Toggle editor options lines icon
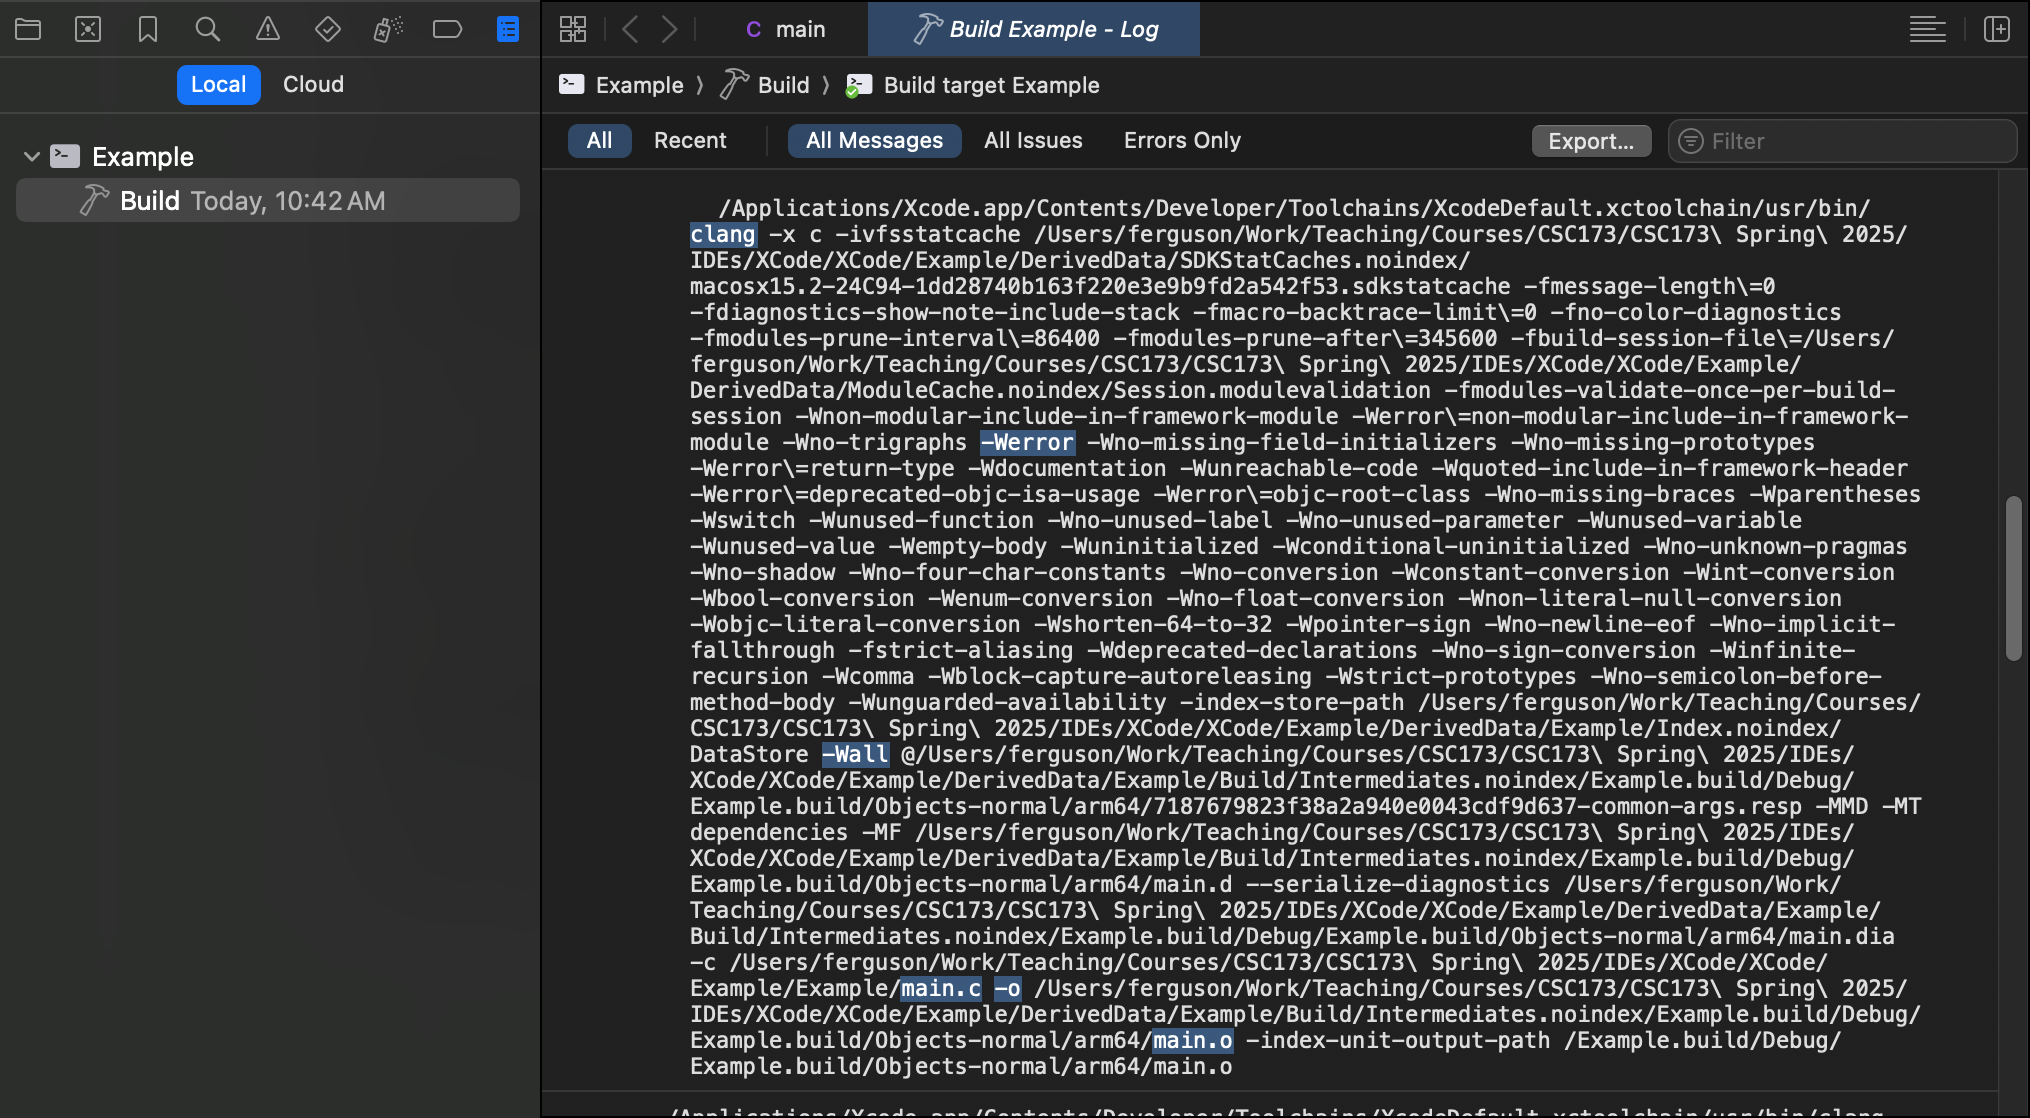Image resolution: width=2030 pixels, height=1118 pixels. 1927,29
